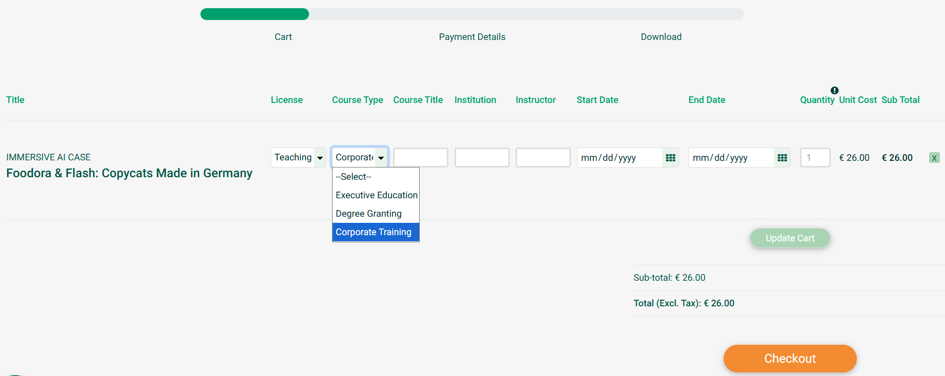Proceed with the orange Checkout button
Image resolution: width=945 pixels, height=376 pixels.
coord(790,359)
